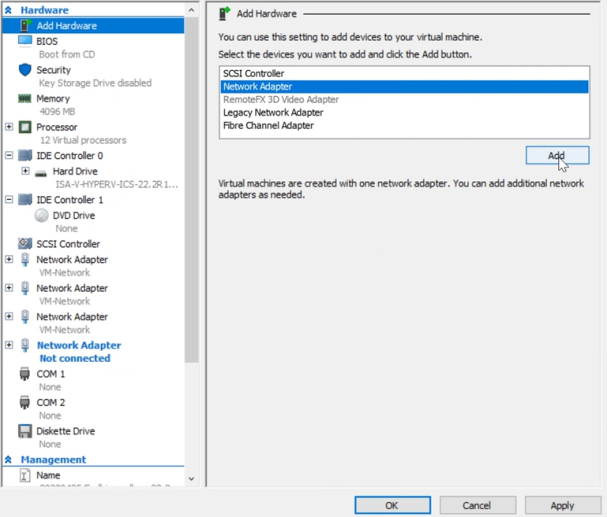Screen dimensions: 607x517
Task: Select Fibre Channel Adapter in device list
Action: pos(268,126)
